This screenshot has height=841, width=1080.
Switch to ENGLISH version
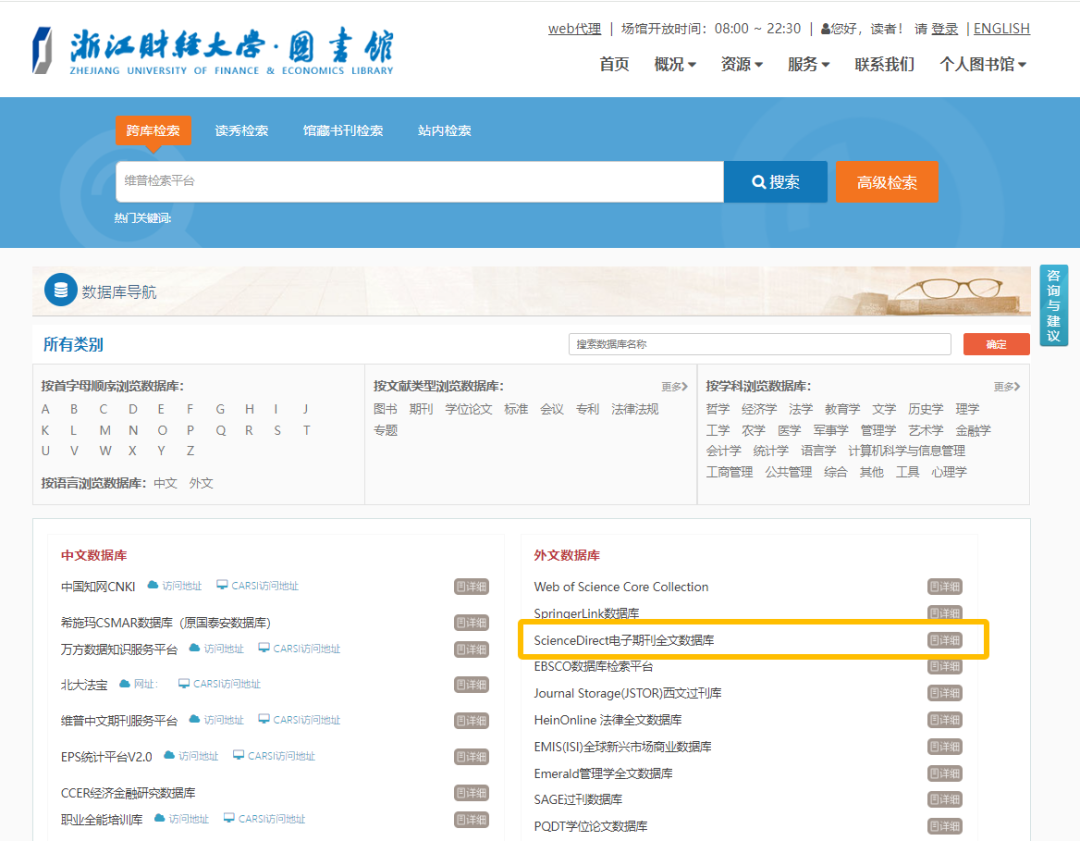click(x=1001, y=29)
